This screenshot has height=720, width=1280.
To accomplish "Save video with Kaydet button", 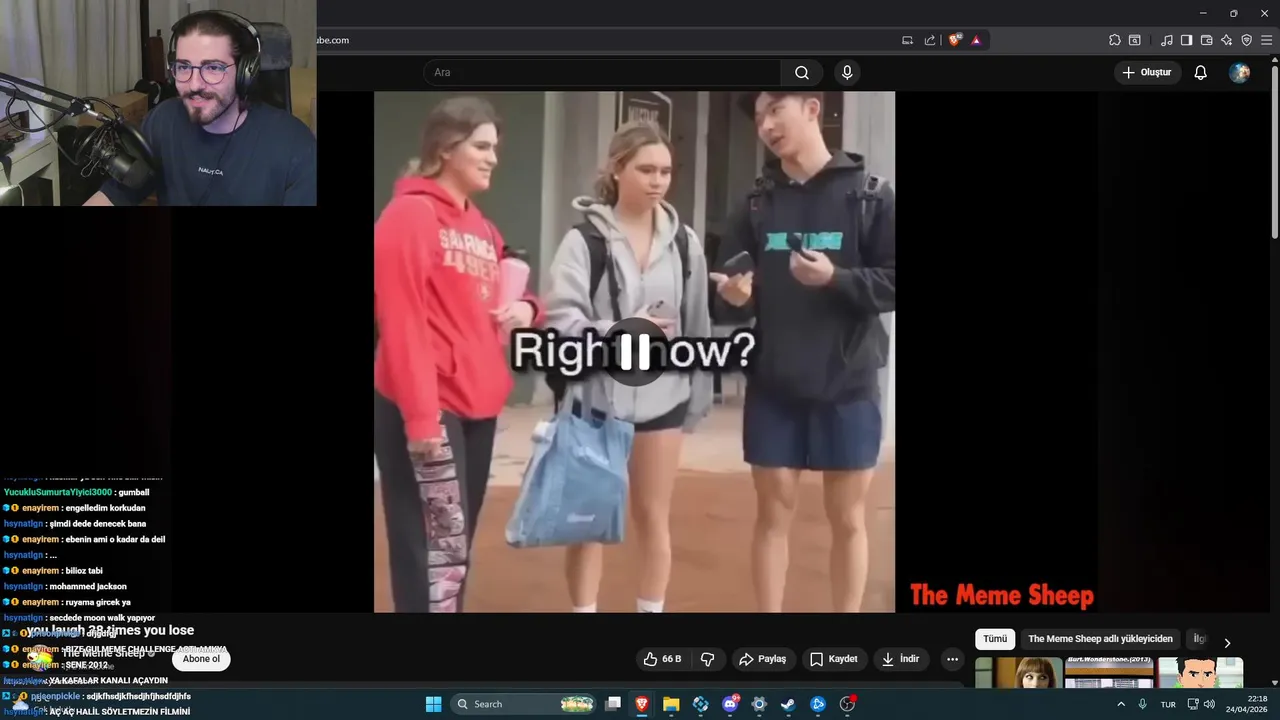I will 834,659.
